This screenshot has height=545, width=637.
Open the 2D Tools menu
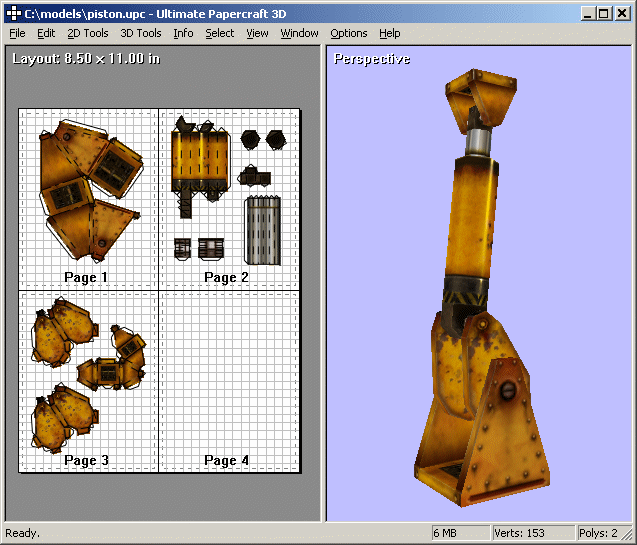click(x=88, y=33)
